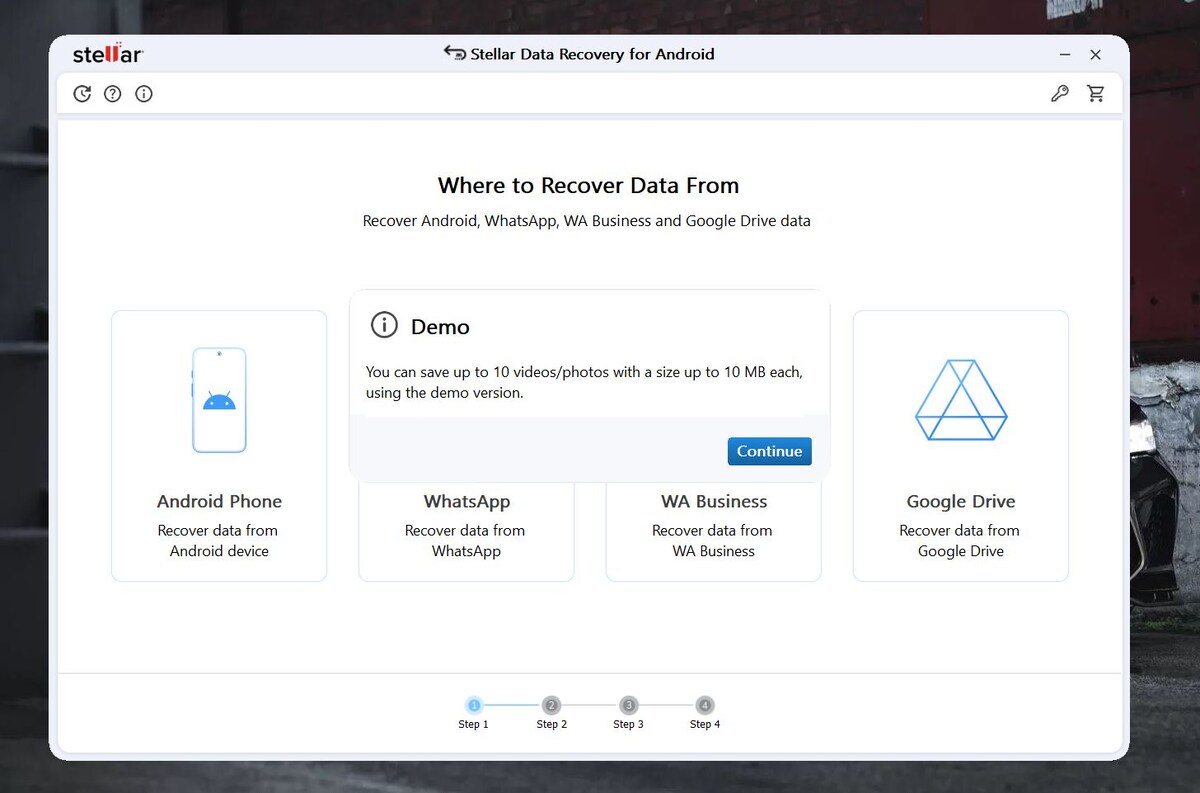Open the about information icon in toolbar

(x=144, y=94)
